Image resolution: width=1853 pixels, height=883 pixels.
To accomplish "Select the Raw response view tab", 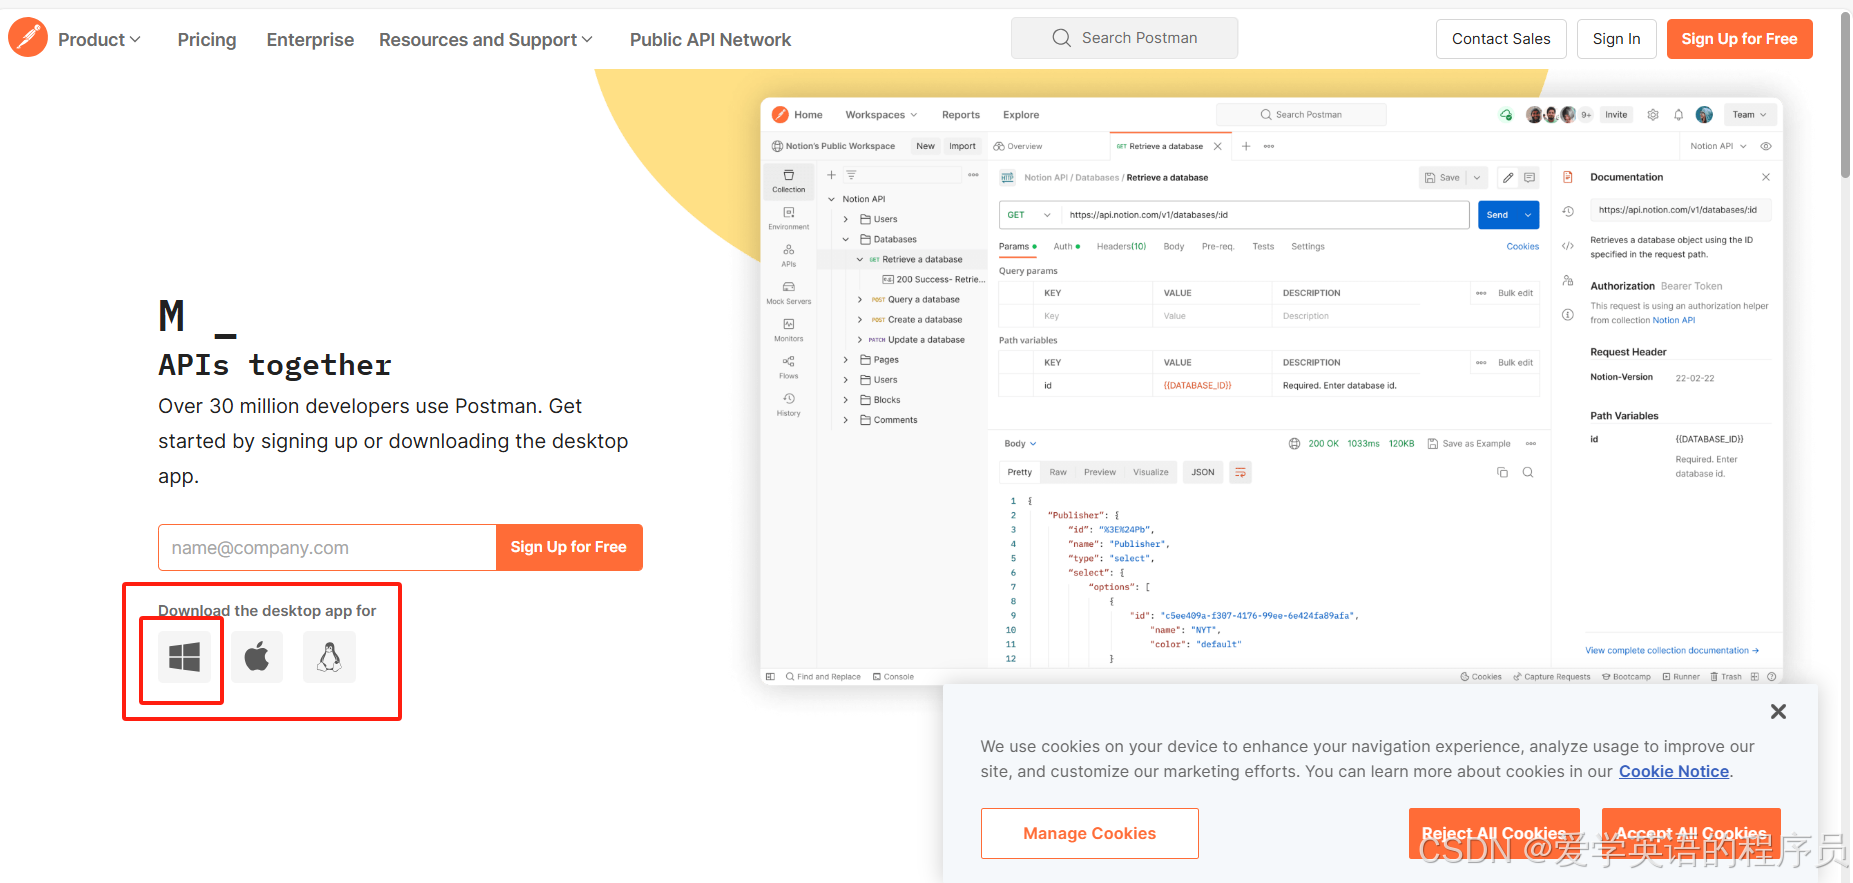I will point(1058,472).
